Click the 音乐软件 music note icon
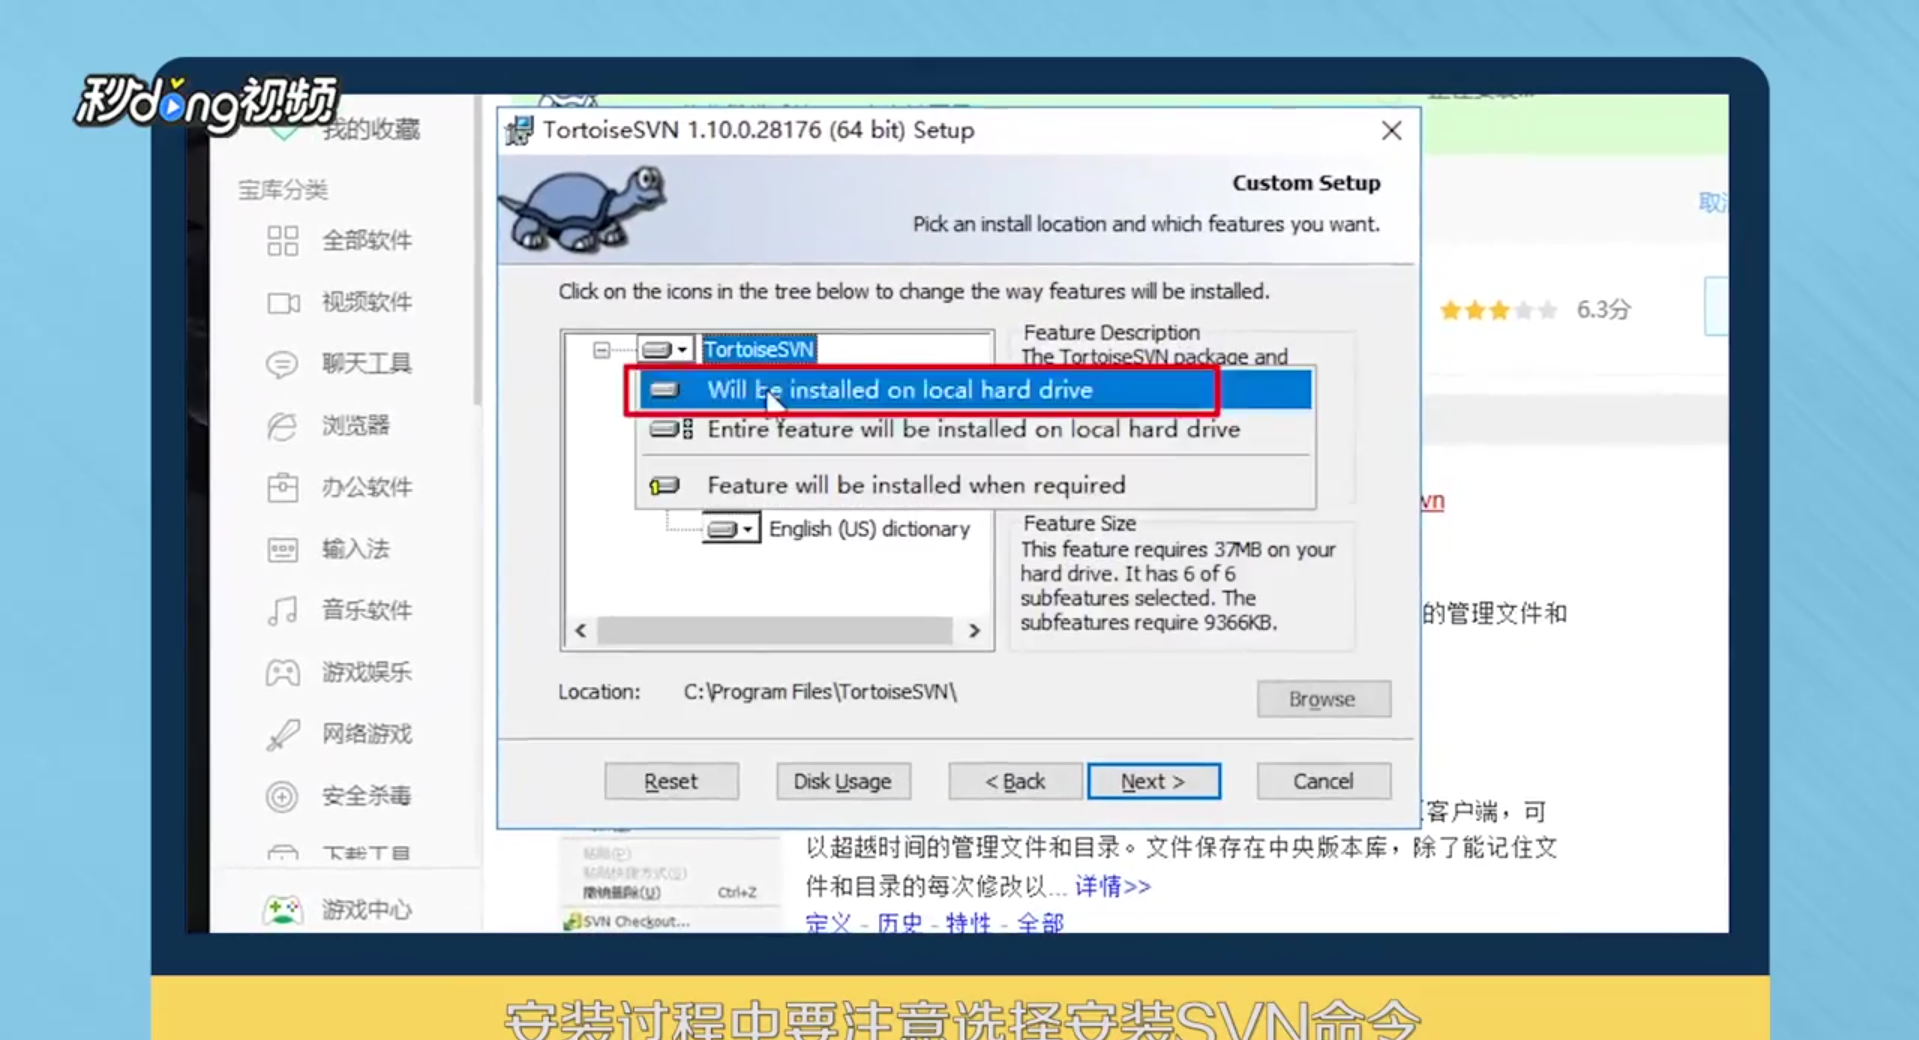Screen dimensions: 1919x1040 (x=283, y=611)
